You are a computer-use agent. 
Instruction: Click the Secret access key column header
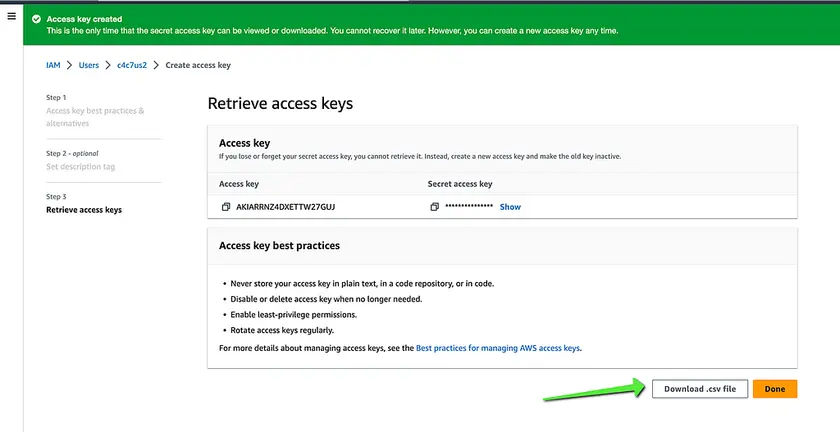pos(460,184)
